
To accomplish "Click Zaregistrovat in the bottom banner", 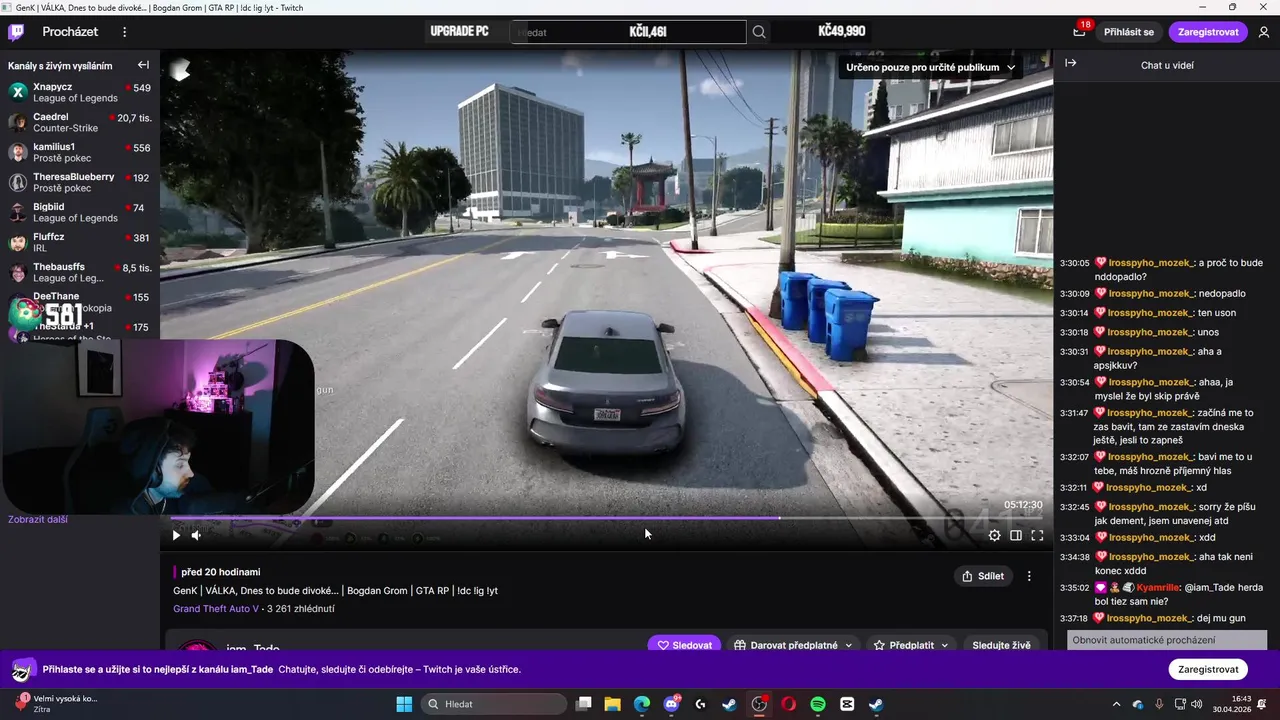I will (1208, 669).
